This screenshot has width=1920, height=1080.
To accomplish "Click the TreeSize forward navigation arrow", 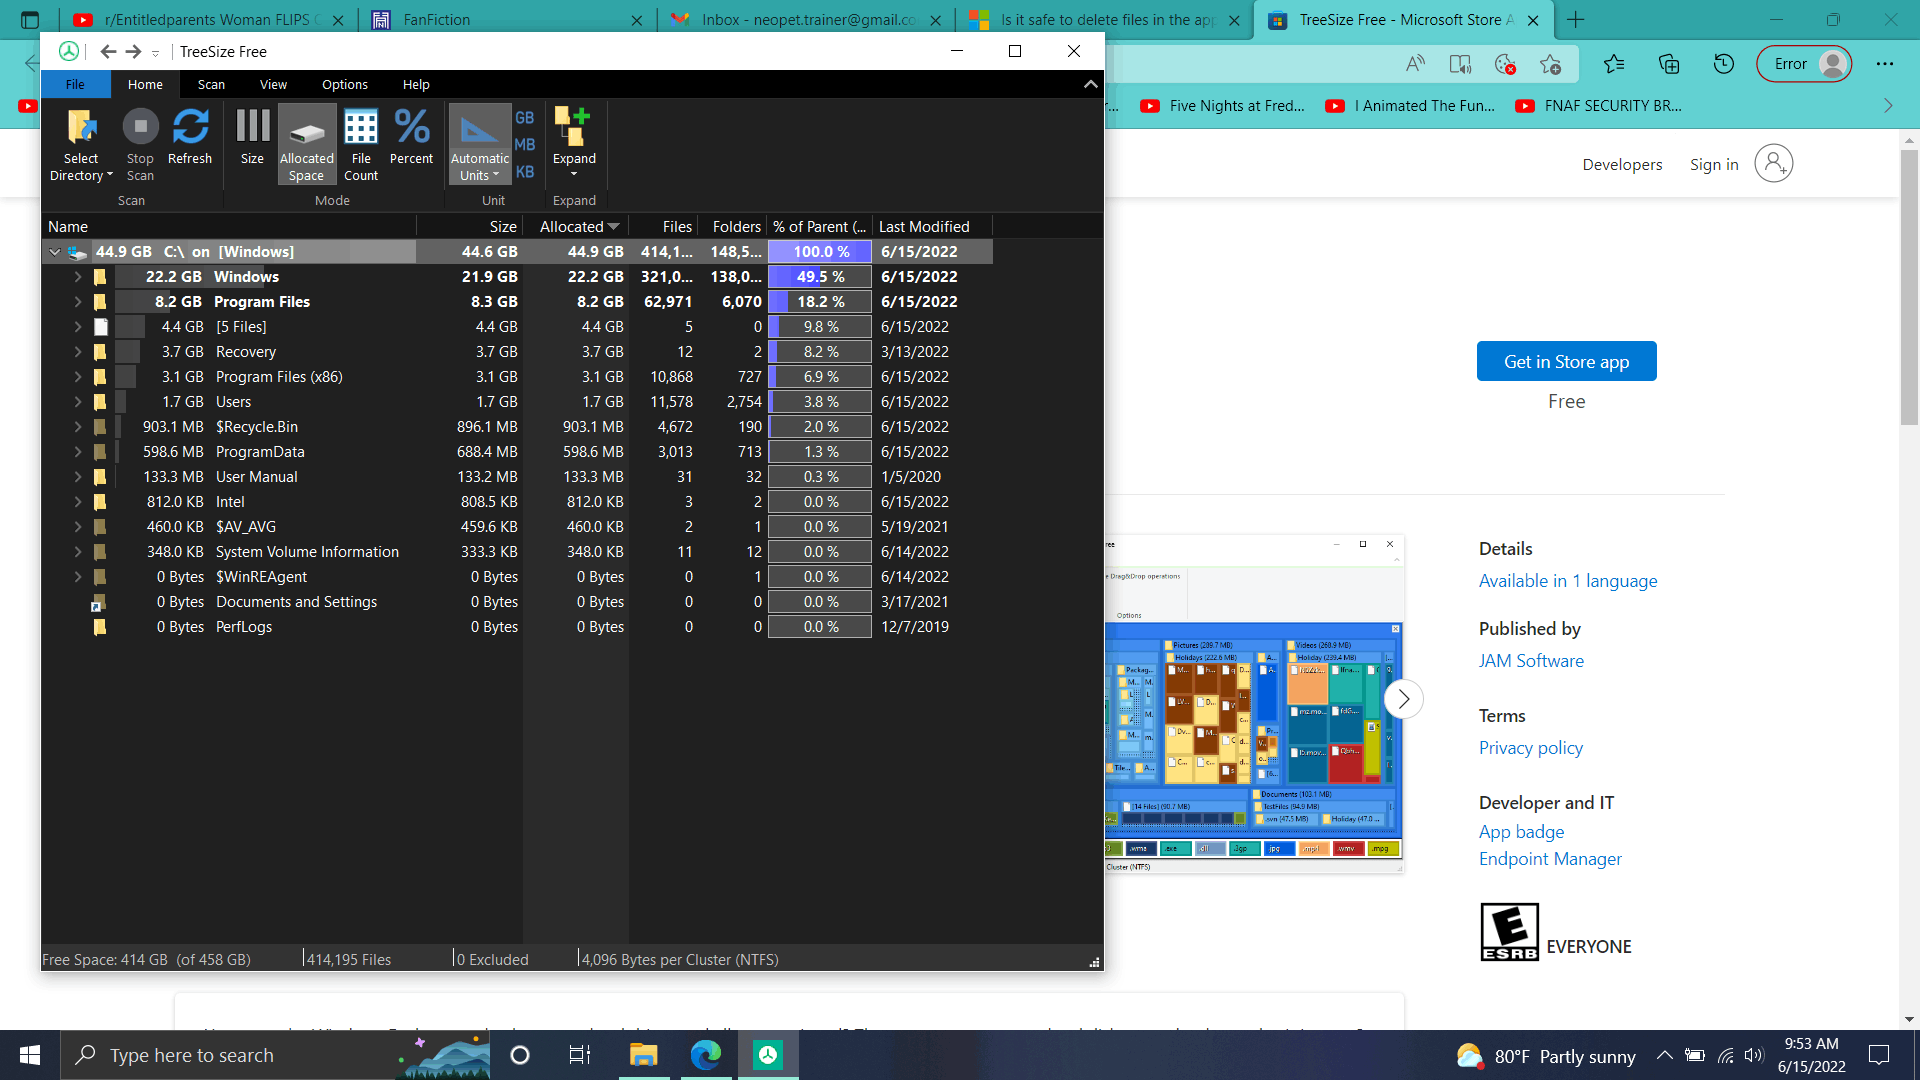I will click(x=133, y=52).
